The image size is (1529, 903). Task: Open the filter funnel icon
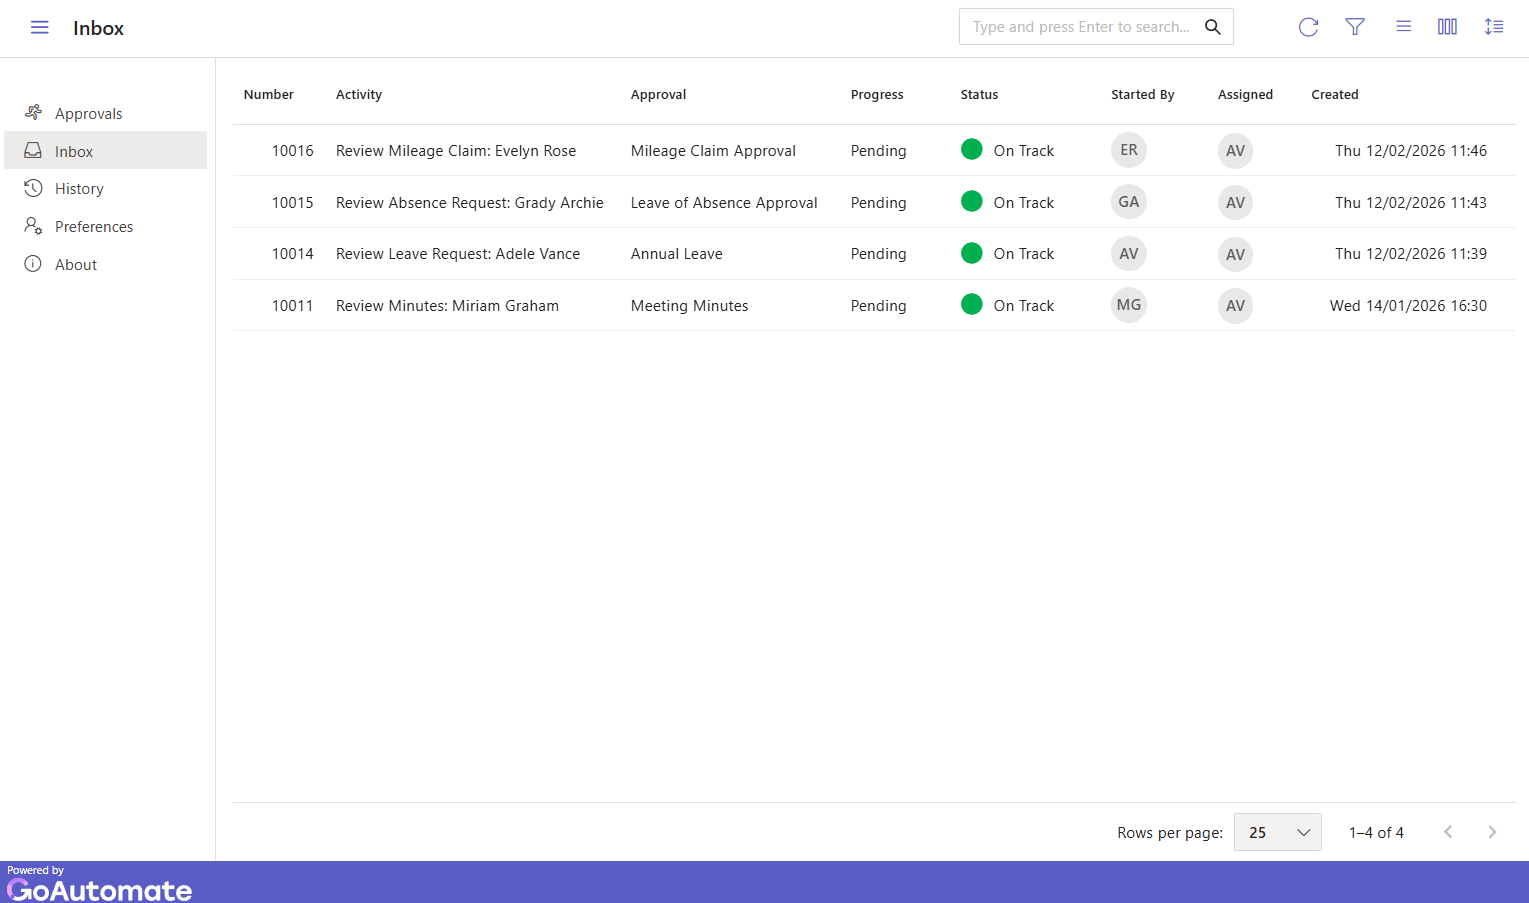click(x=1355, y=27)
